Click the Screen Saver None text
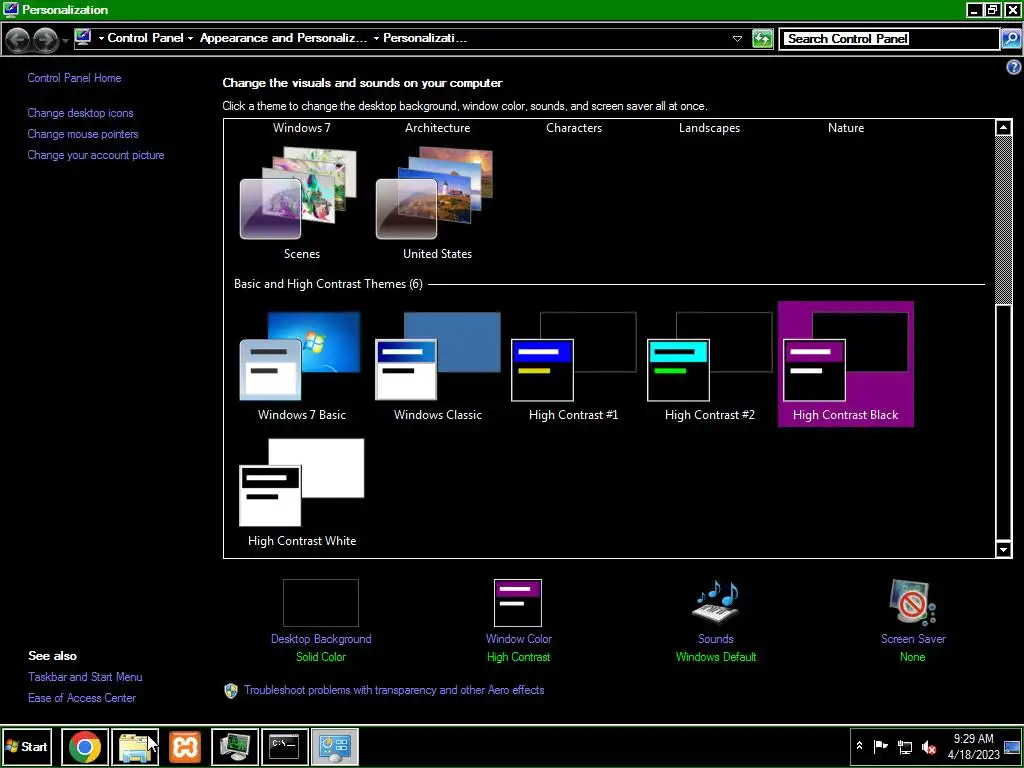Viewport: 1024px width, 768px height. coord(912,657)
